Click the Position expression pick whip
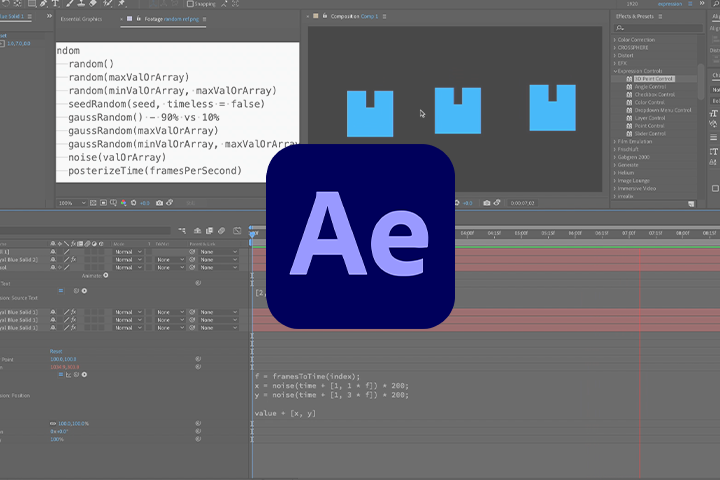The width and height of the screenshot is (720, 480). pyautogui.click(x=76, y=375)
